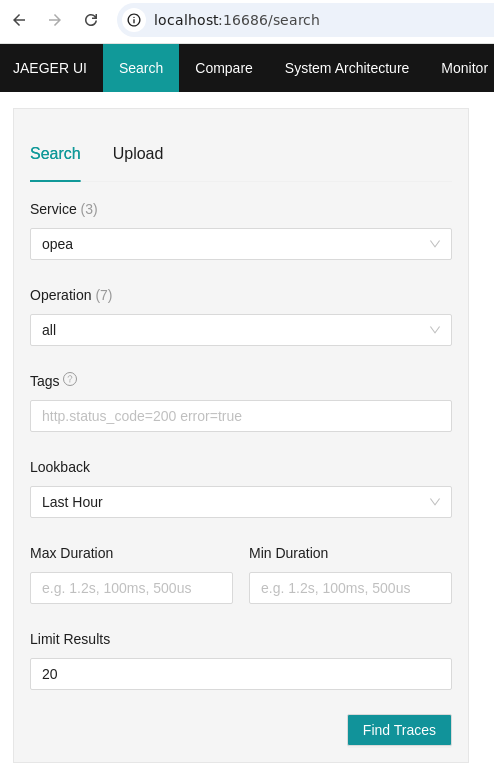494x765 pixels.
Task: Open the Compare menu item
Action: (x=224, y=68)
